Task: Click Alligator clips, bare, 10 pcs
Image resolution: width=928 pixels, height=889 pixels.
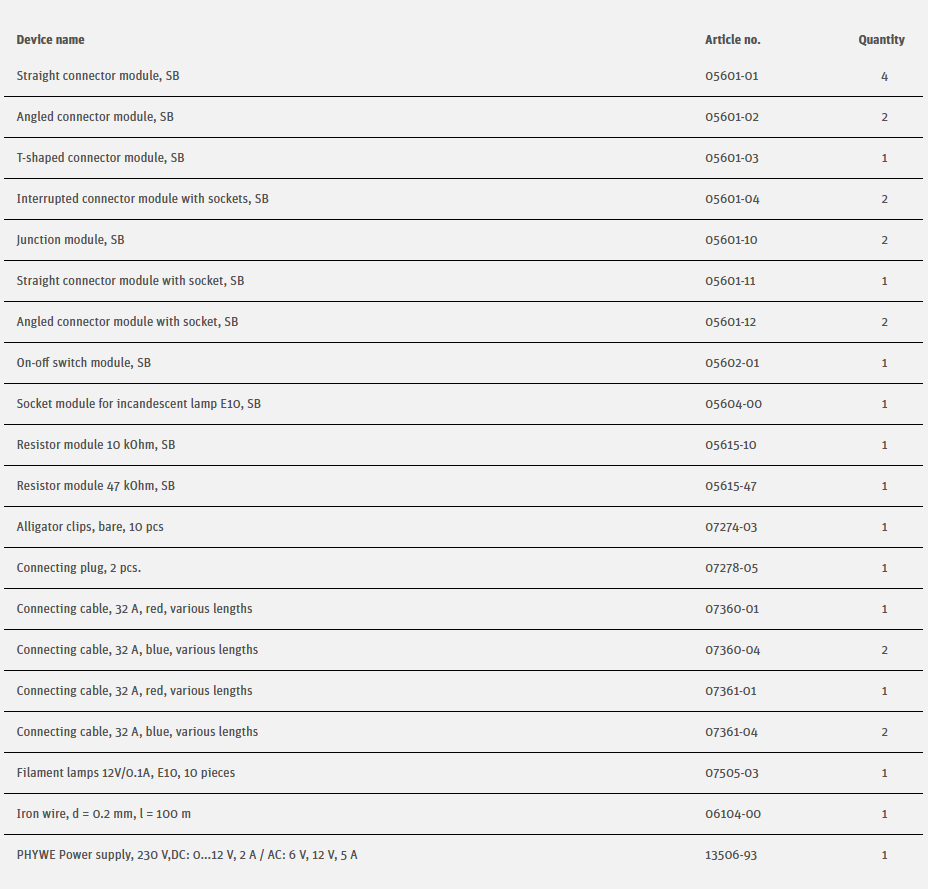Action: (x=90, y=527)
